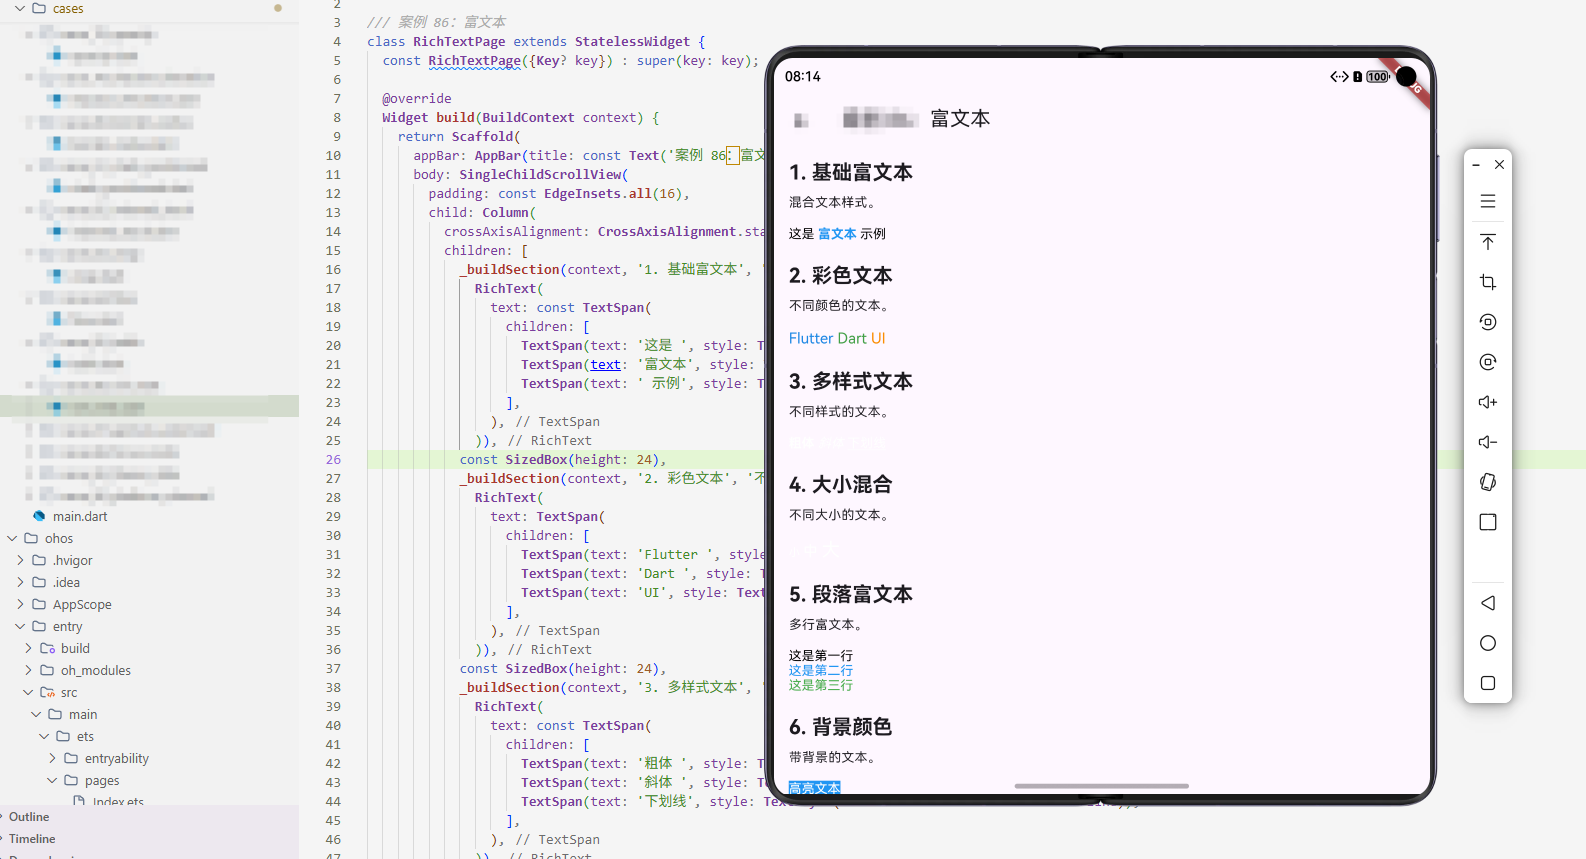This screenshot has height=859, width=1586.
Task: Click 'SingleChildScrollView' on line 11
Action: point(540,175)
